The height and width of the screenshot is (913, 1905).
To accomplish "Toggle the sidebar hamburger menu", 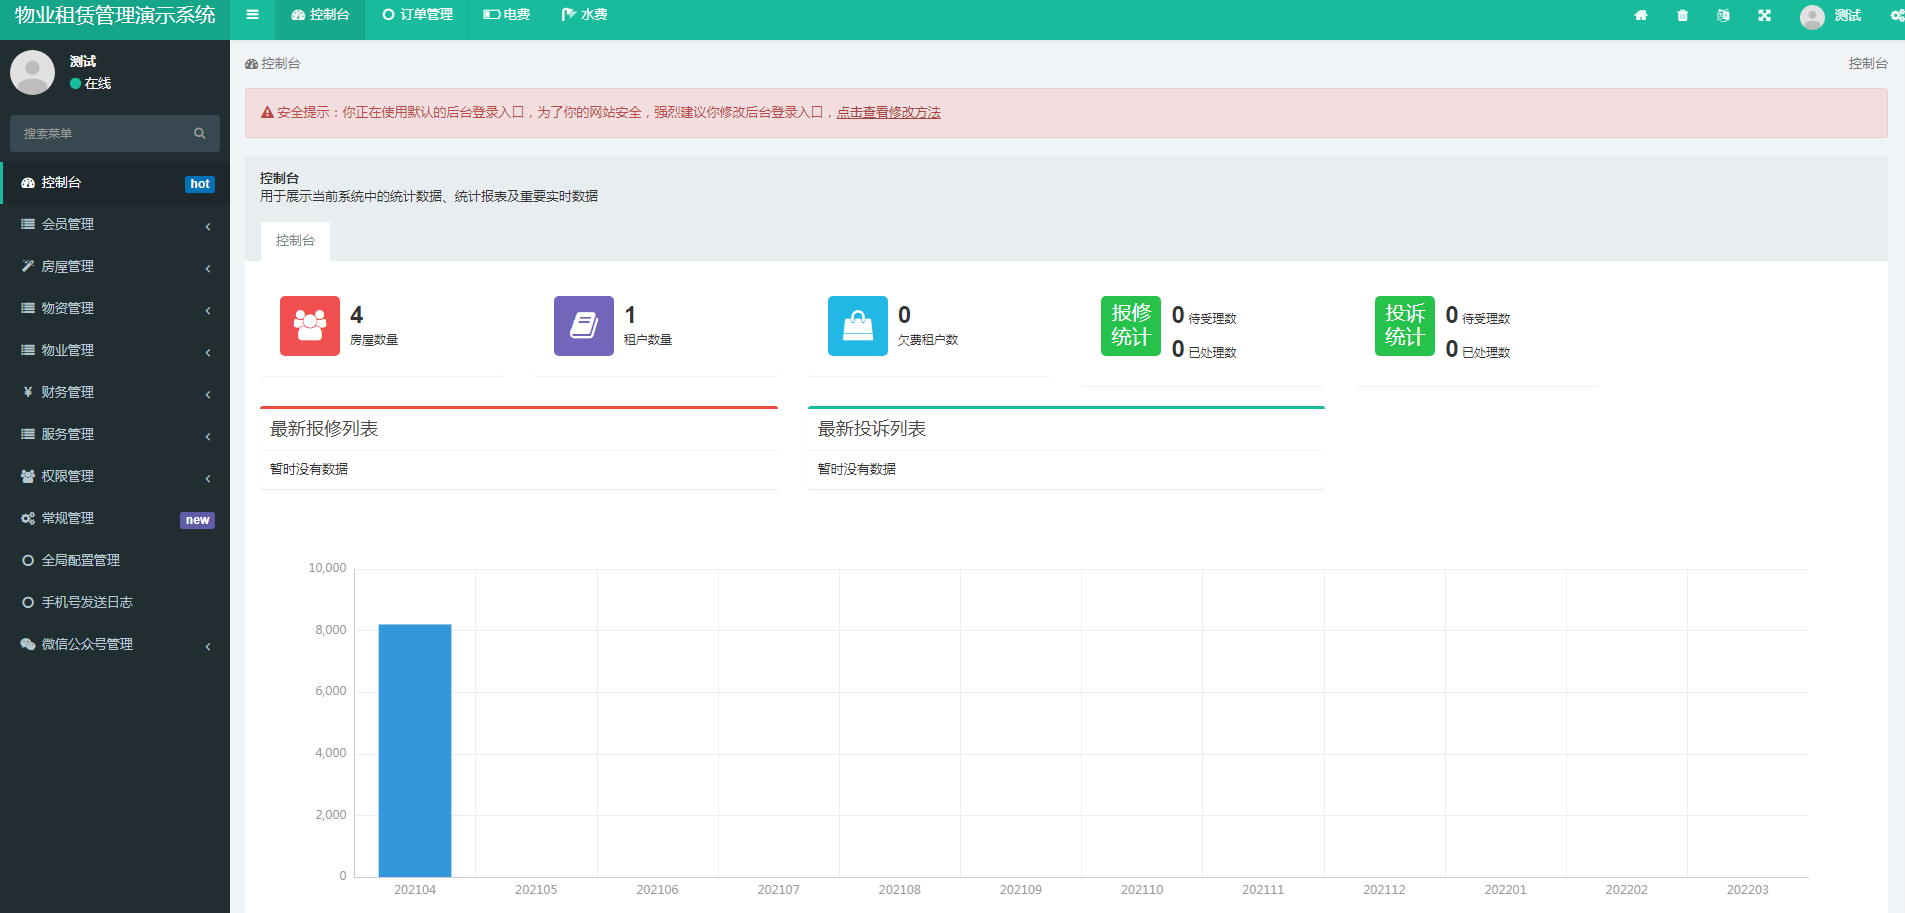I will [x=252, y=15].
